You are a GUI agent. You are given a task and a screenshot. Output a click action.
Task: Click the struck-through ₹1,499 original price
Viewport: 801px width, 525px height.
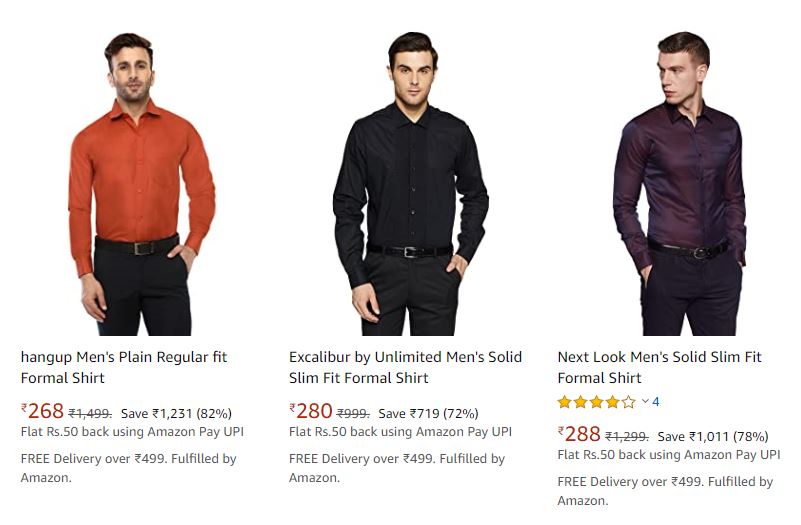pyautogui.click(x=90, y=413)
